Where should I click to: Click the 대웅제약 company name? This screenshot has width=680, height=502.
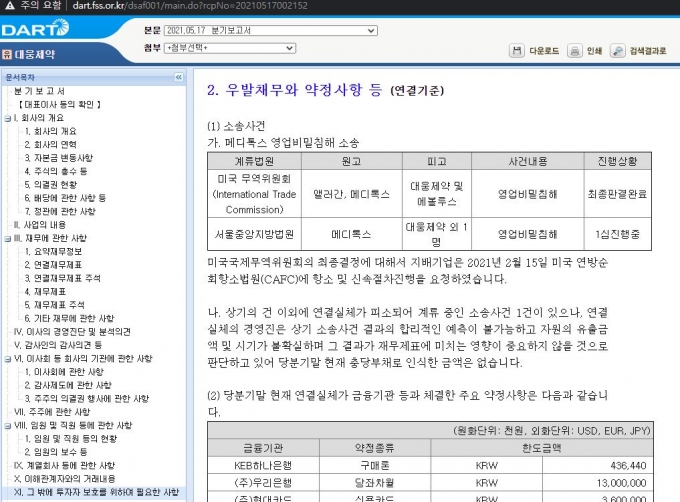point(35,54)
